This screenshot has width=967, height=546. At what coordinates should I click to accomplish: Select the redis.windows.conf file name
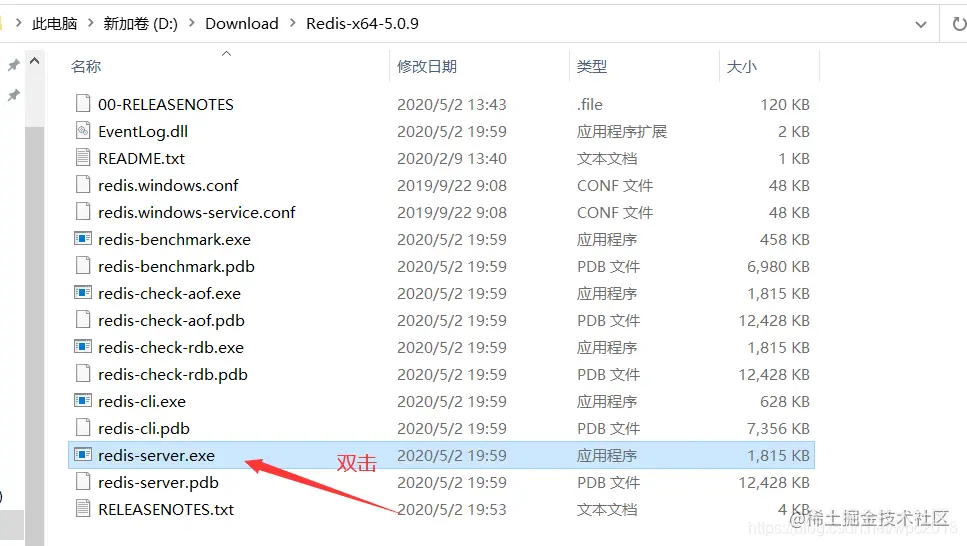168,185
